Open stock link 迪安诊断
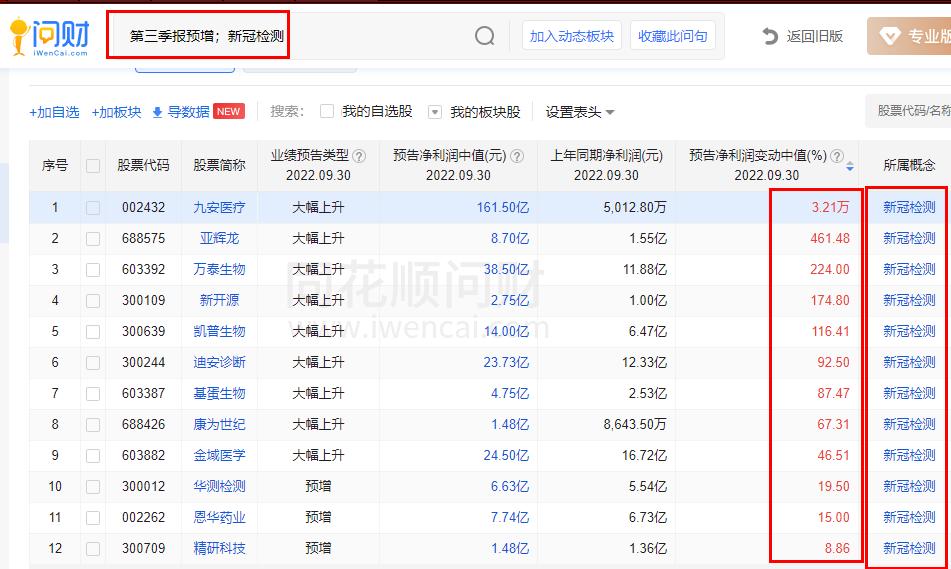Image resolution: width=951 pixels, height=569 pixels. [x=219, y=362]
